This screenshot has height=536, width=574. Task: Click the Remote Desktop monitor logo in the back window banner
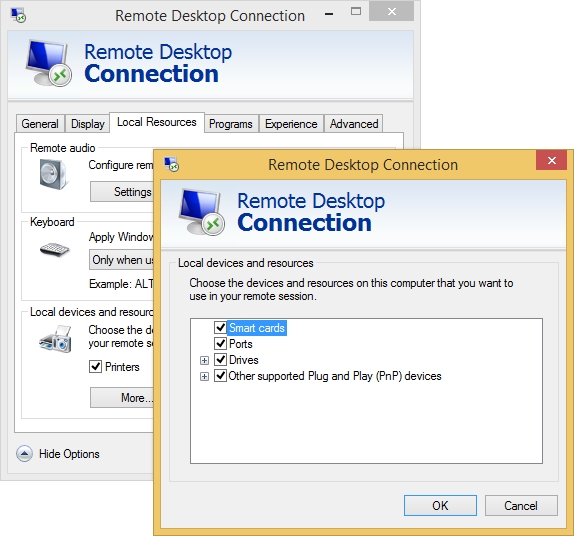pos(48,63)
